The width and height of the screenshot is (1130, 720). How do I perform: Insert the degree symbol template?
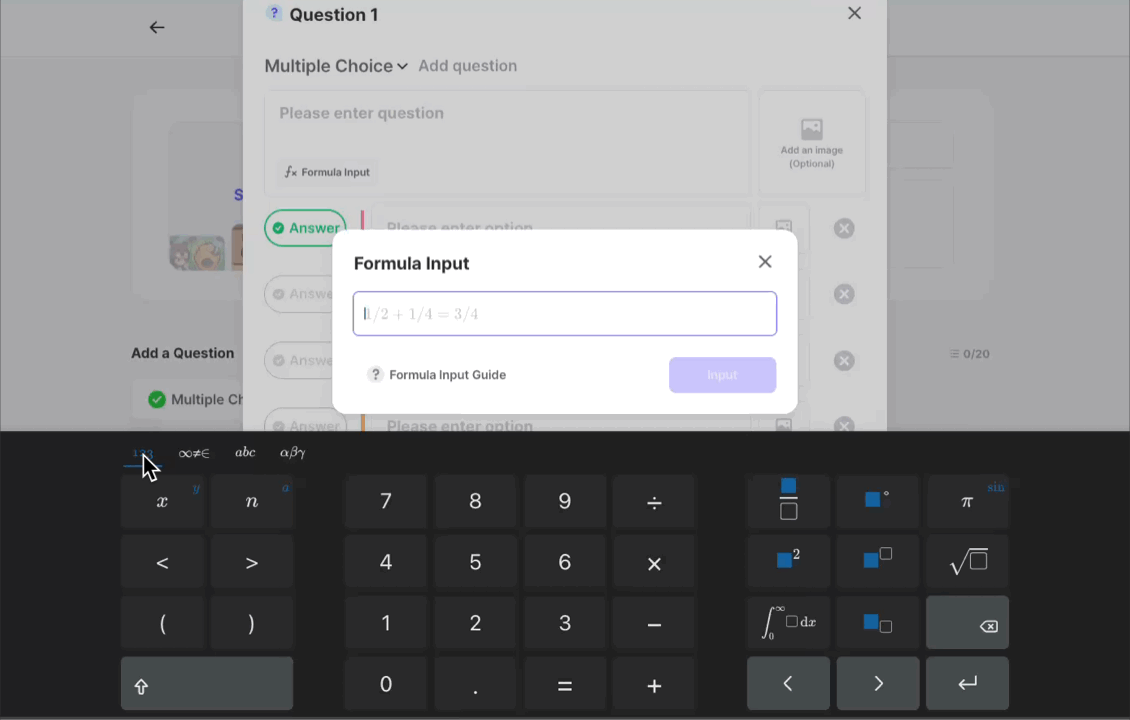(x=878, y=501)
